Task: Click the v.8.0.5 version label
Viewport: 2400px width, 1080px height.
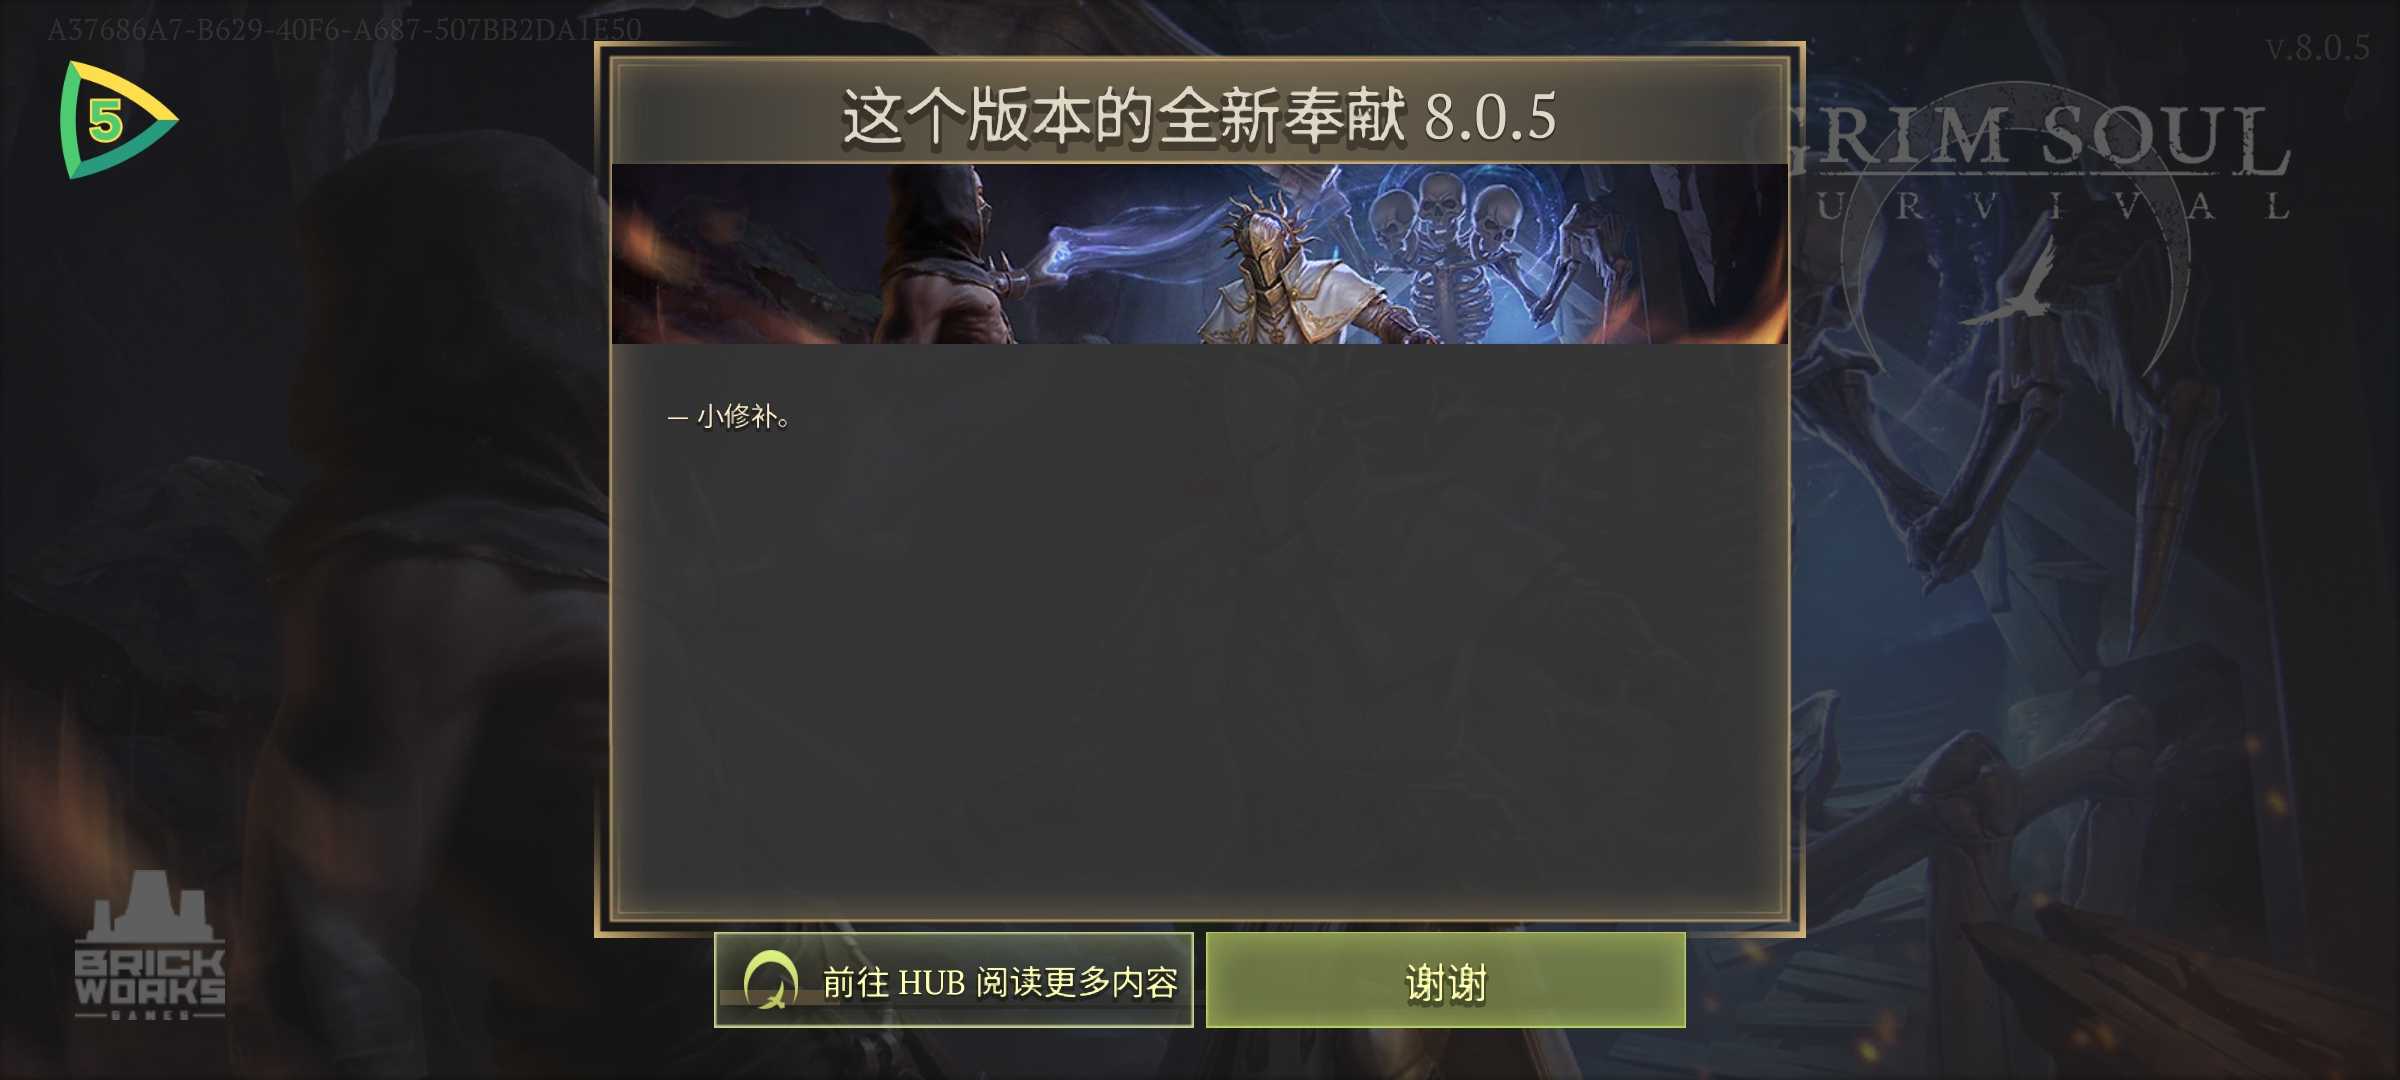Action: pyautogui.click(x=2317, y=47)
